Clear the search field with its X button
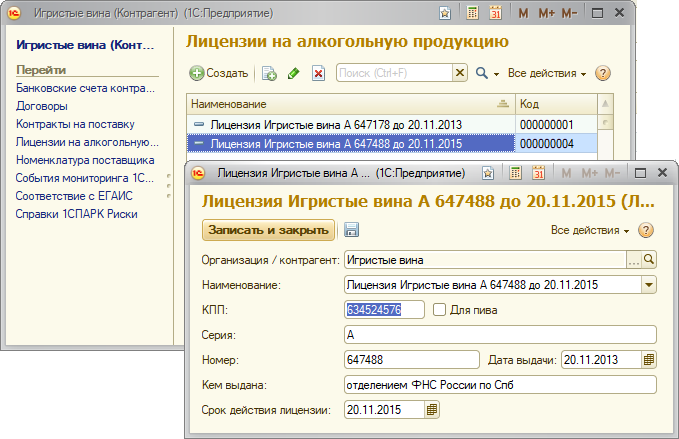679x439 pixels. [x=460, y=73]
